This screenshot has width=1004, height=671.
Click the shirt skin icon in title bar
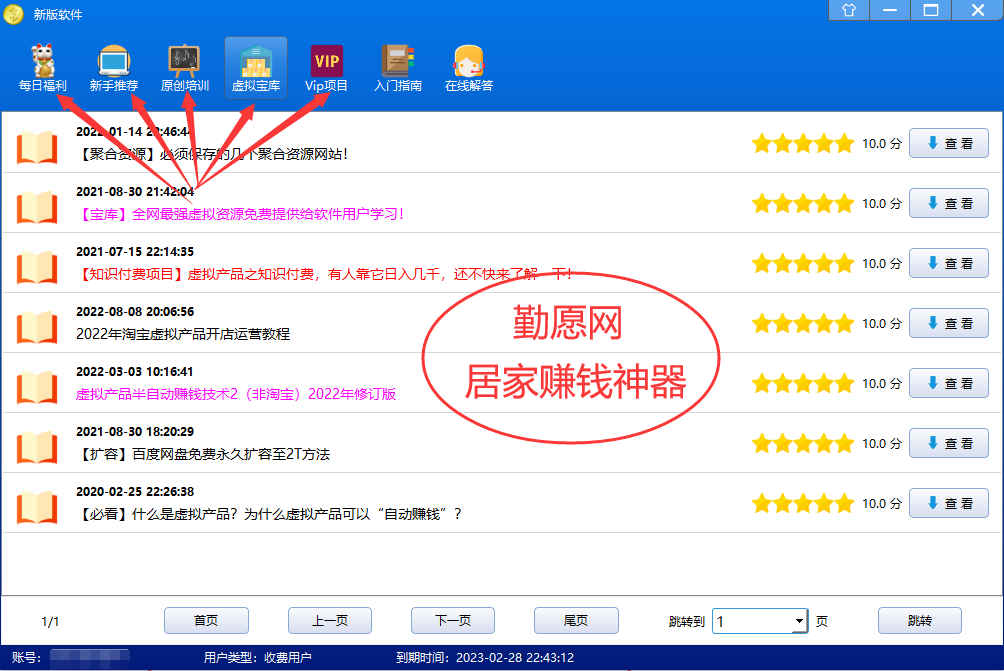pyautogui.click(x=849, y=10)
